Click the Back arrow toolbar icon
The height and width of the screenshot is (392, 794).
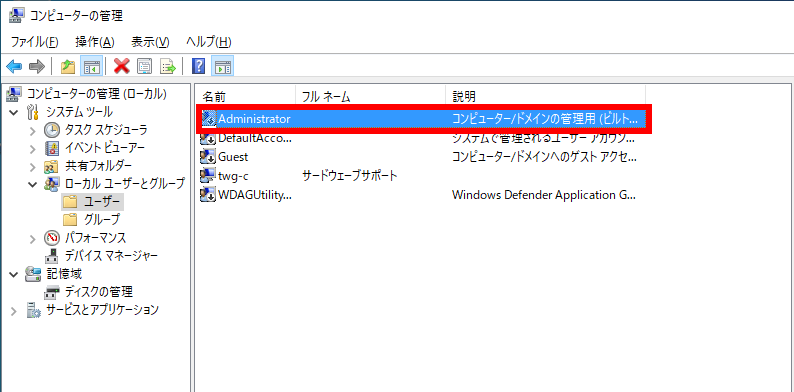[14, 66]
